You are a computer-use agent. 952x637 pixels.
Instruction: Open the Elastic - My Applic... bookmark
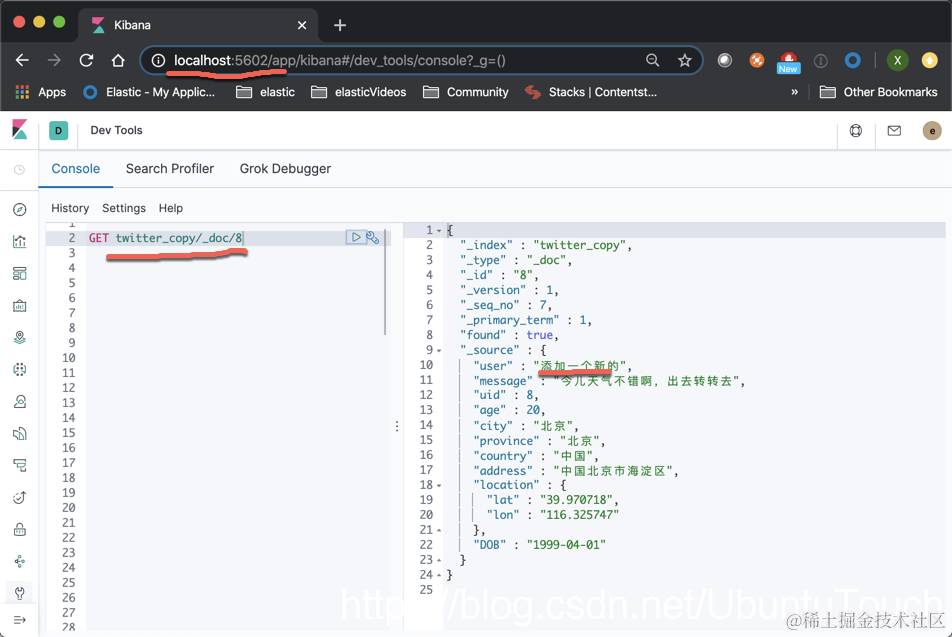coord(149,92)
